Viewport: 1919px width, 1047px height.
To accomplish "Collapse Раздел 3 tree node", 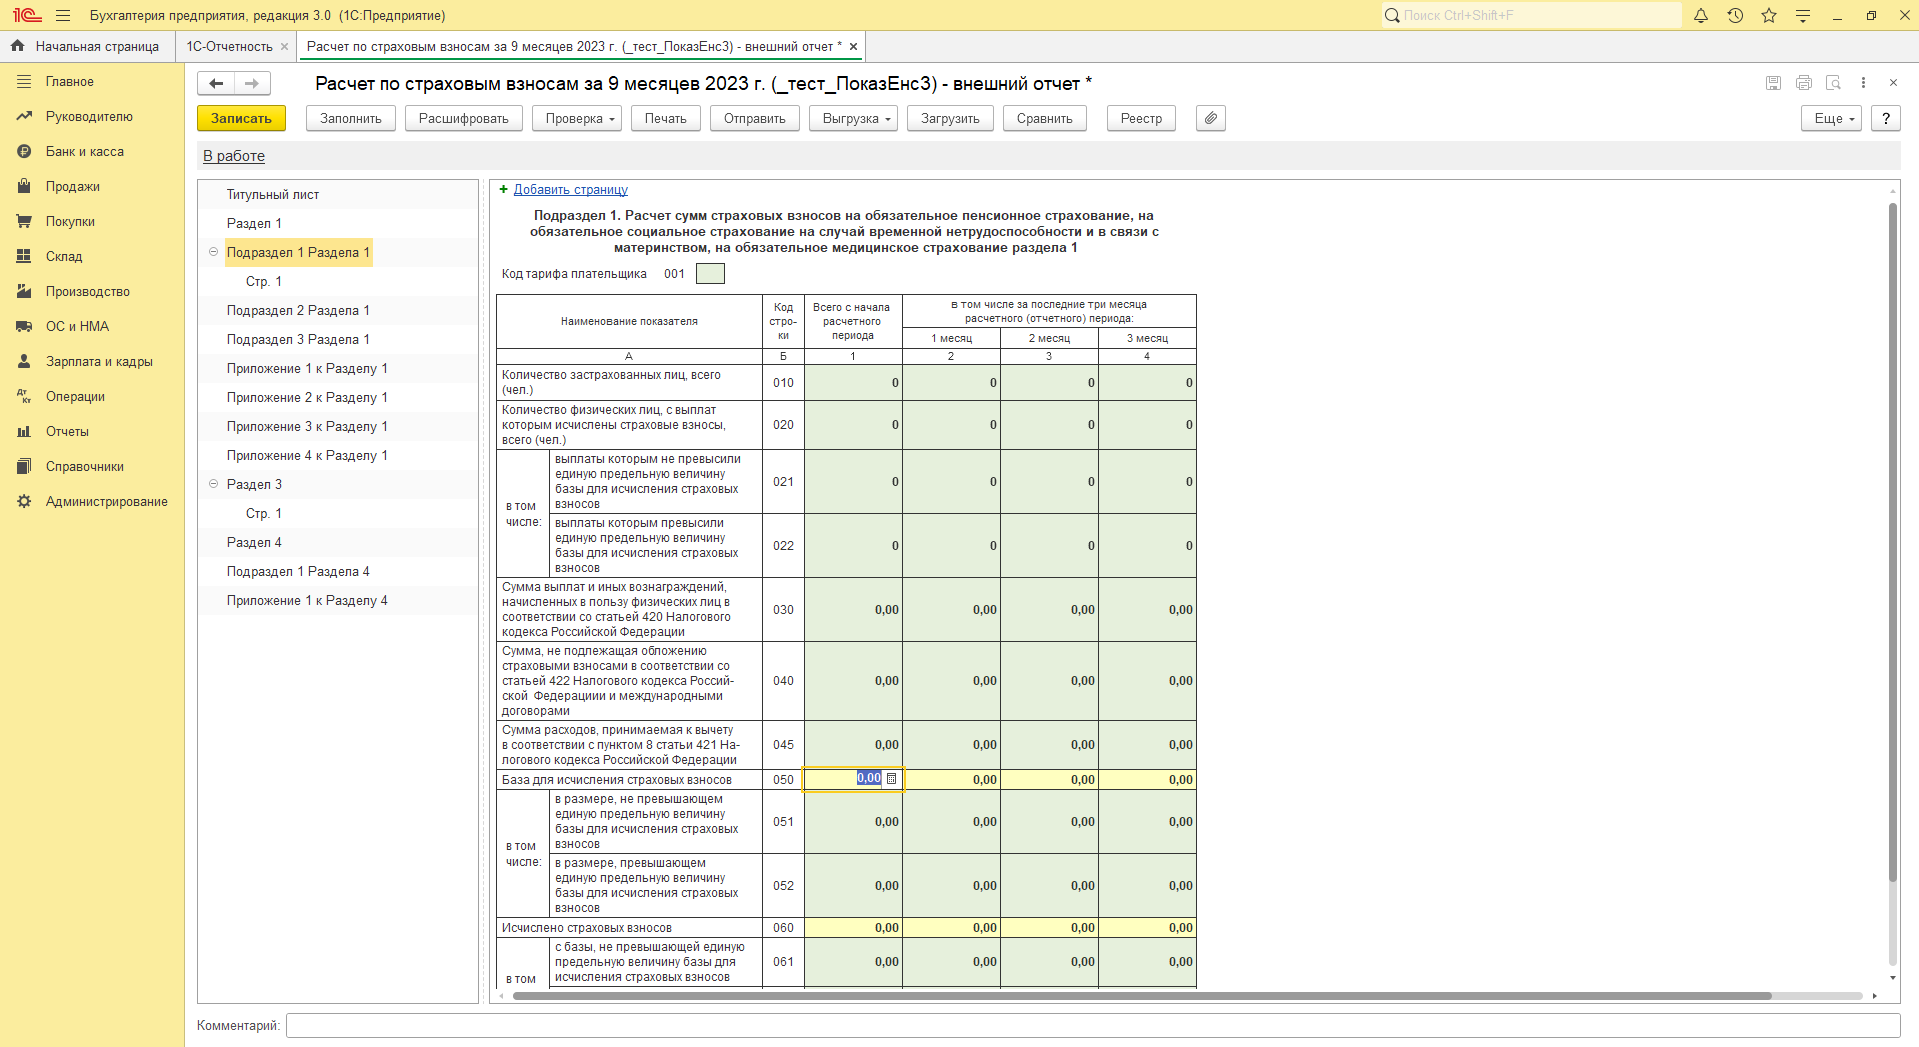I will pos(213,484).
